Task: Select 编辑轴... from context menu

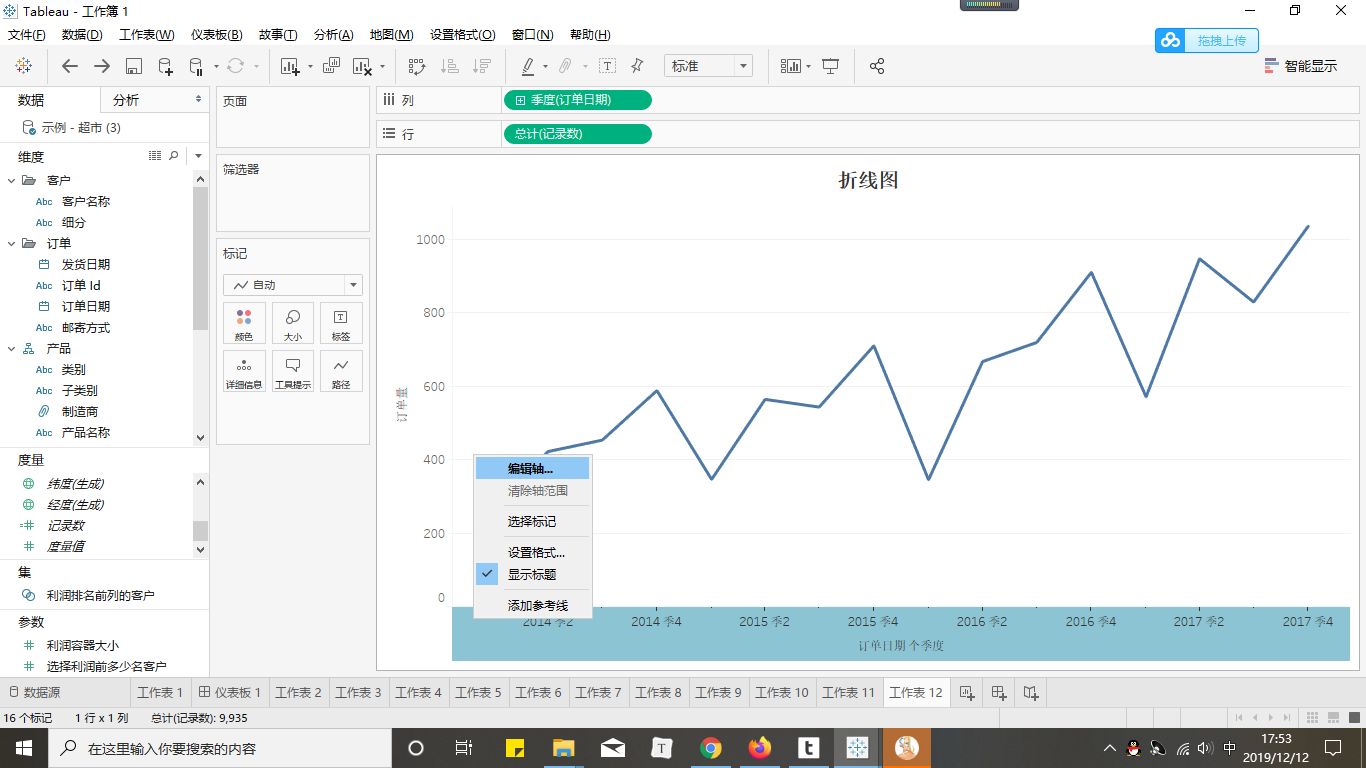Action: point(532,468)
